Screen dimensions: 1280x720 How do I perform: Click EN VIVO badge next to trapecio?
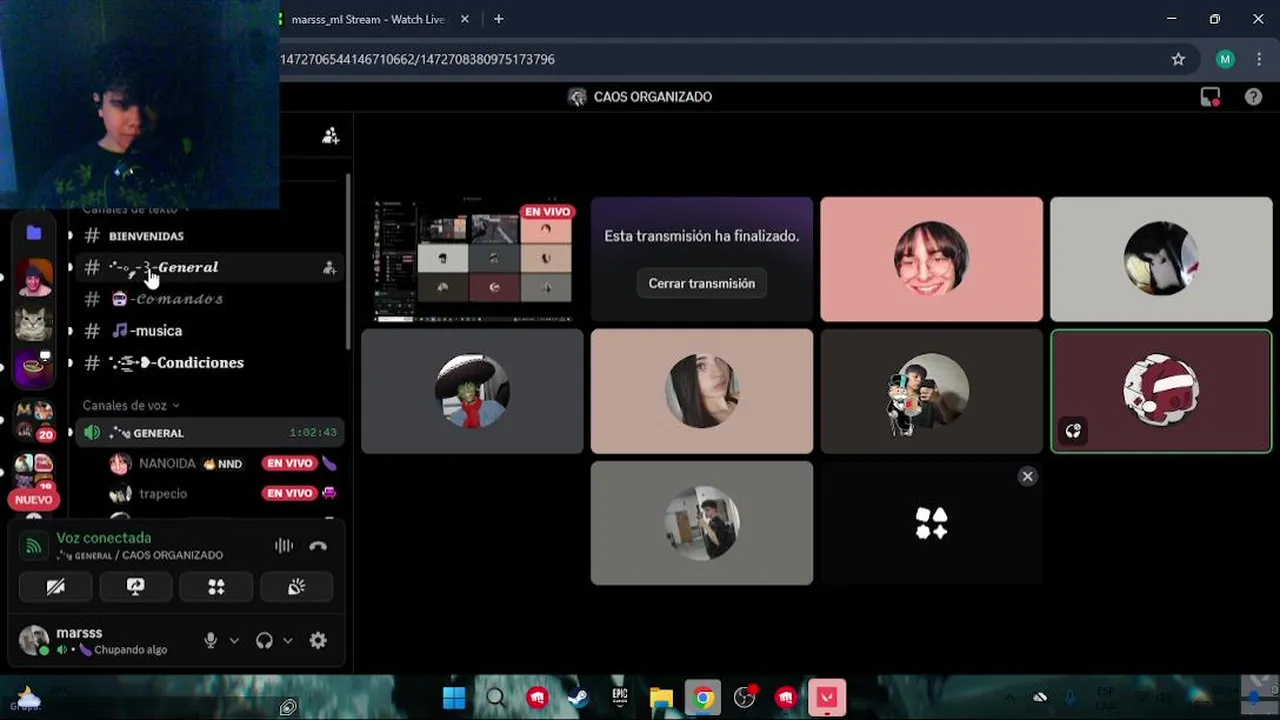click(289, 493)
